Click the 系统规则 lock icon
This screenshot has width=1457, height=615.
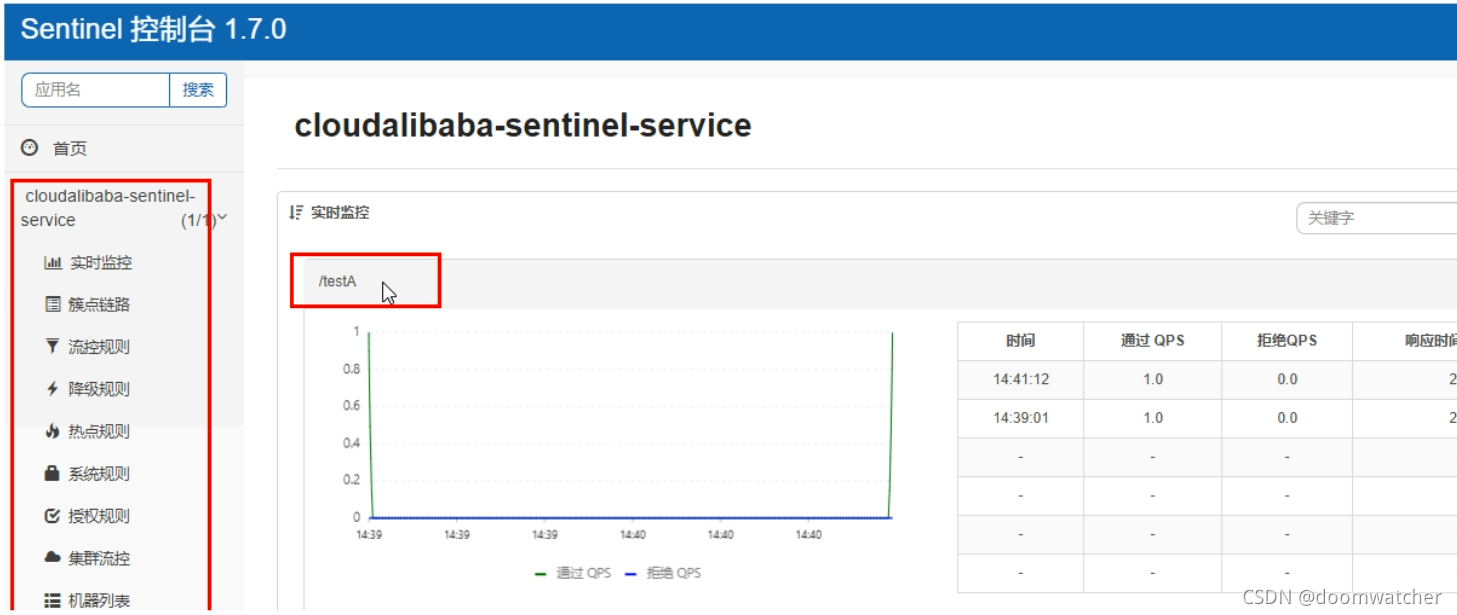[53, 474]
